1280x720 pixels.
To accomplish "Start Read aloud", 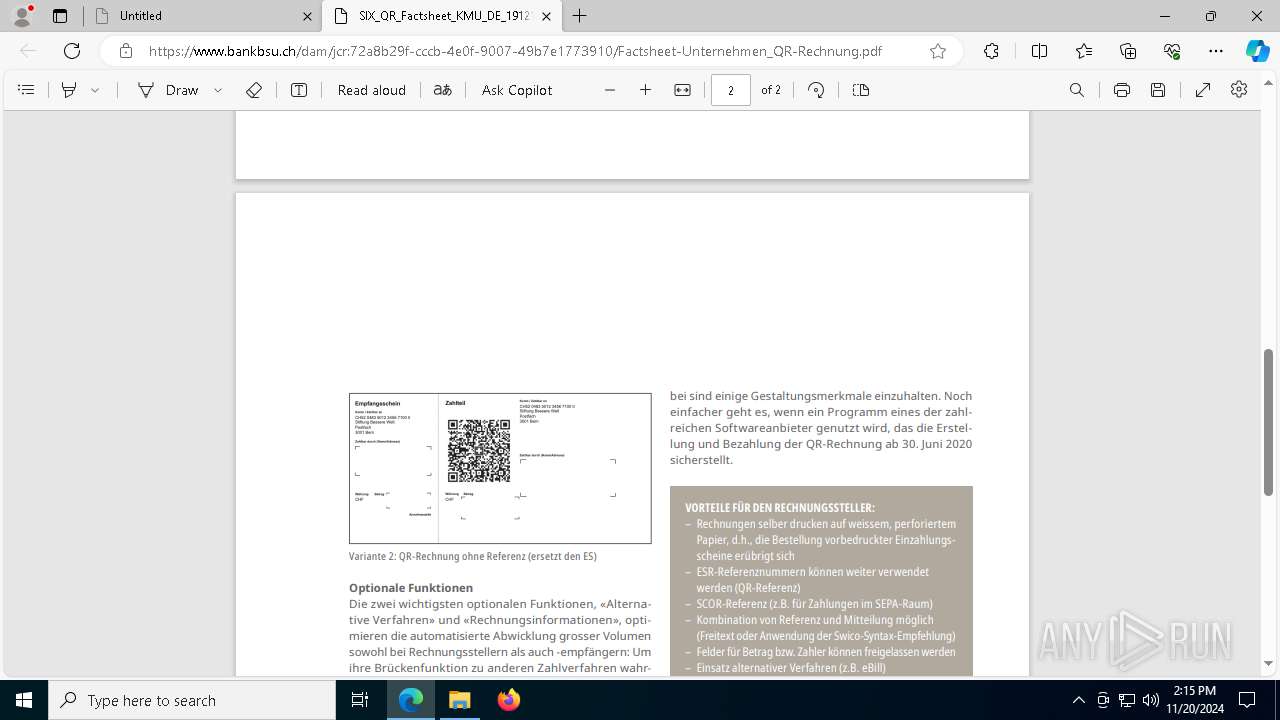I will click(x=372, y=90).
